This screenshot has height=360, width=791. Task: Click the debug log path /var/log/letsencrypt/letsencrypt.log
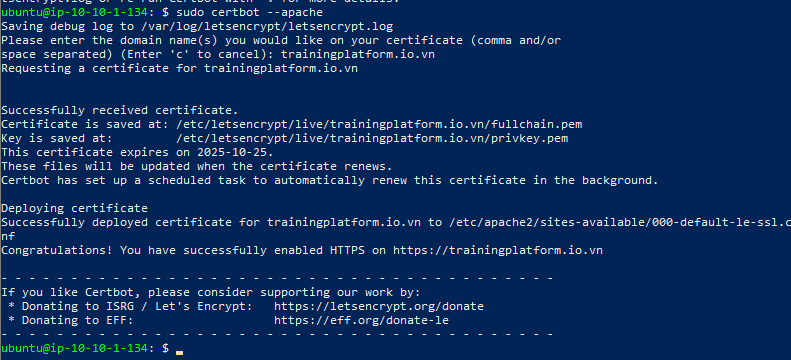(267, 26)
